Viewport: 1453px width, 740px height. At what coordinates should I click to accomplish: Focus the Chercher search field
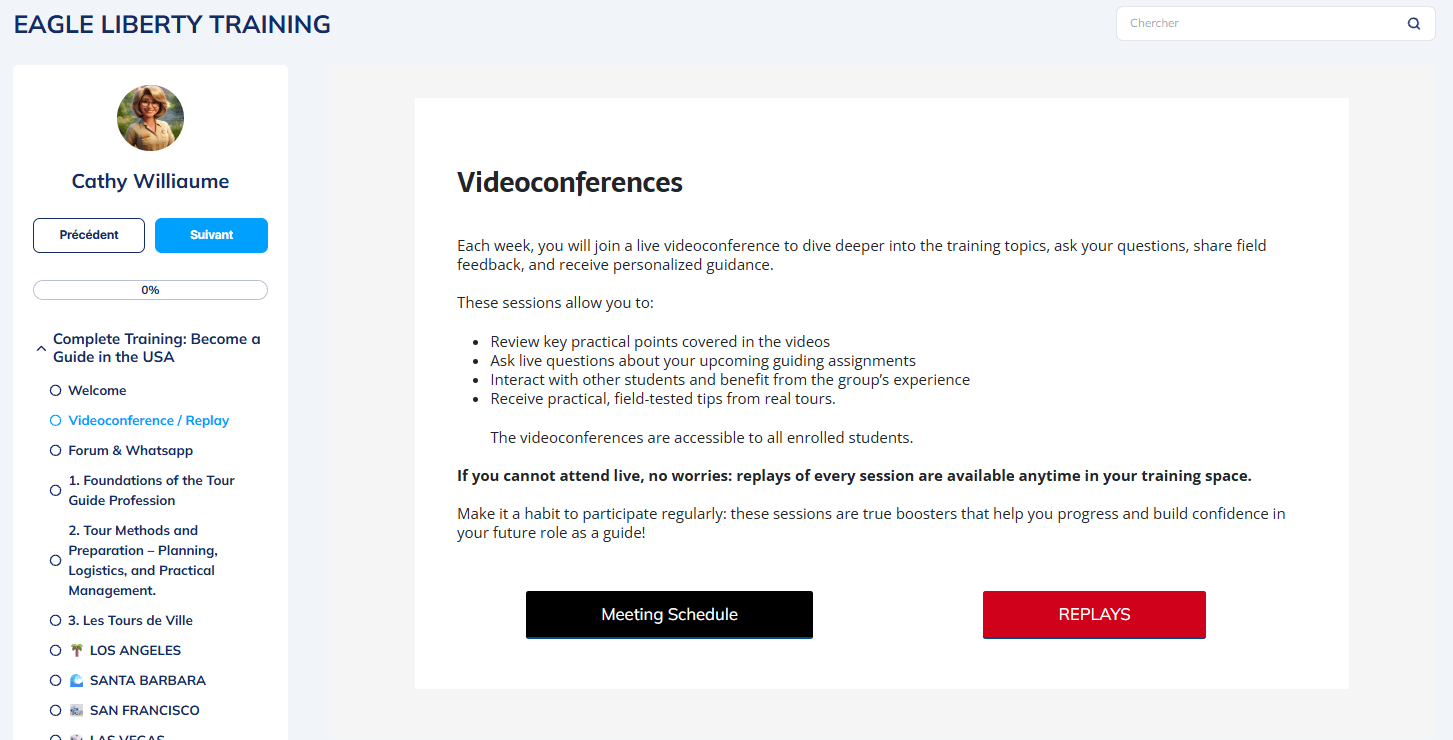point(1260,24)
